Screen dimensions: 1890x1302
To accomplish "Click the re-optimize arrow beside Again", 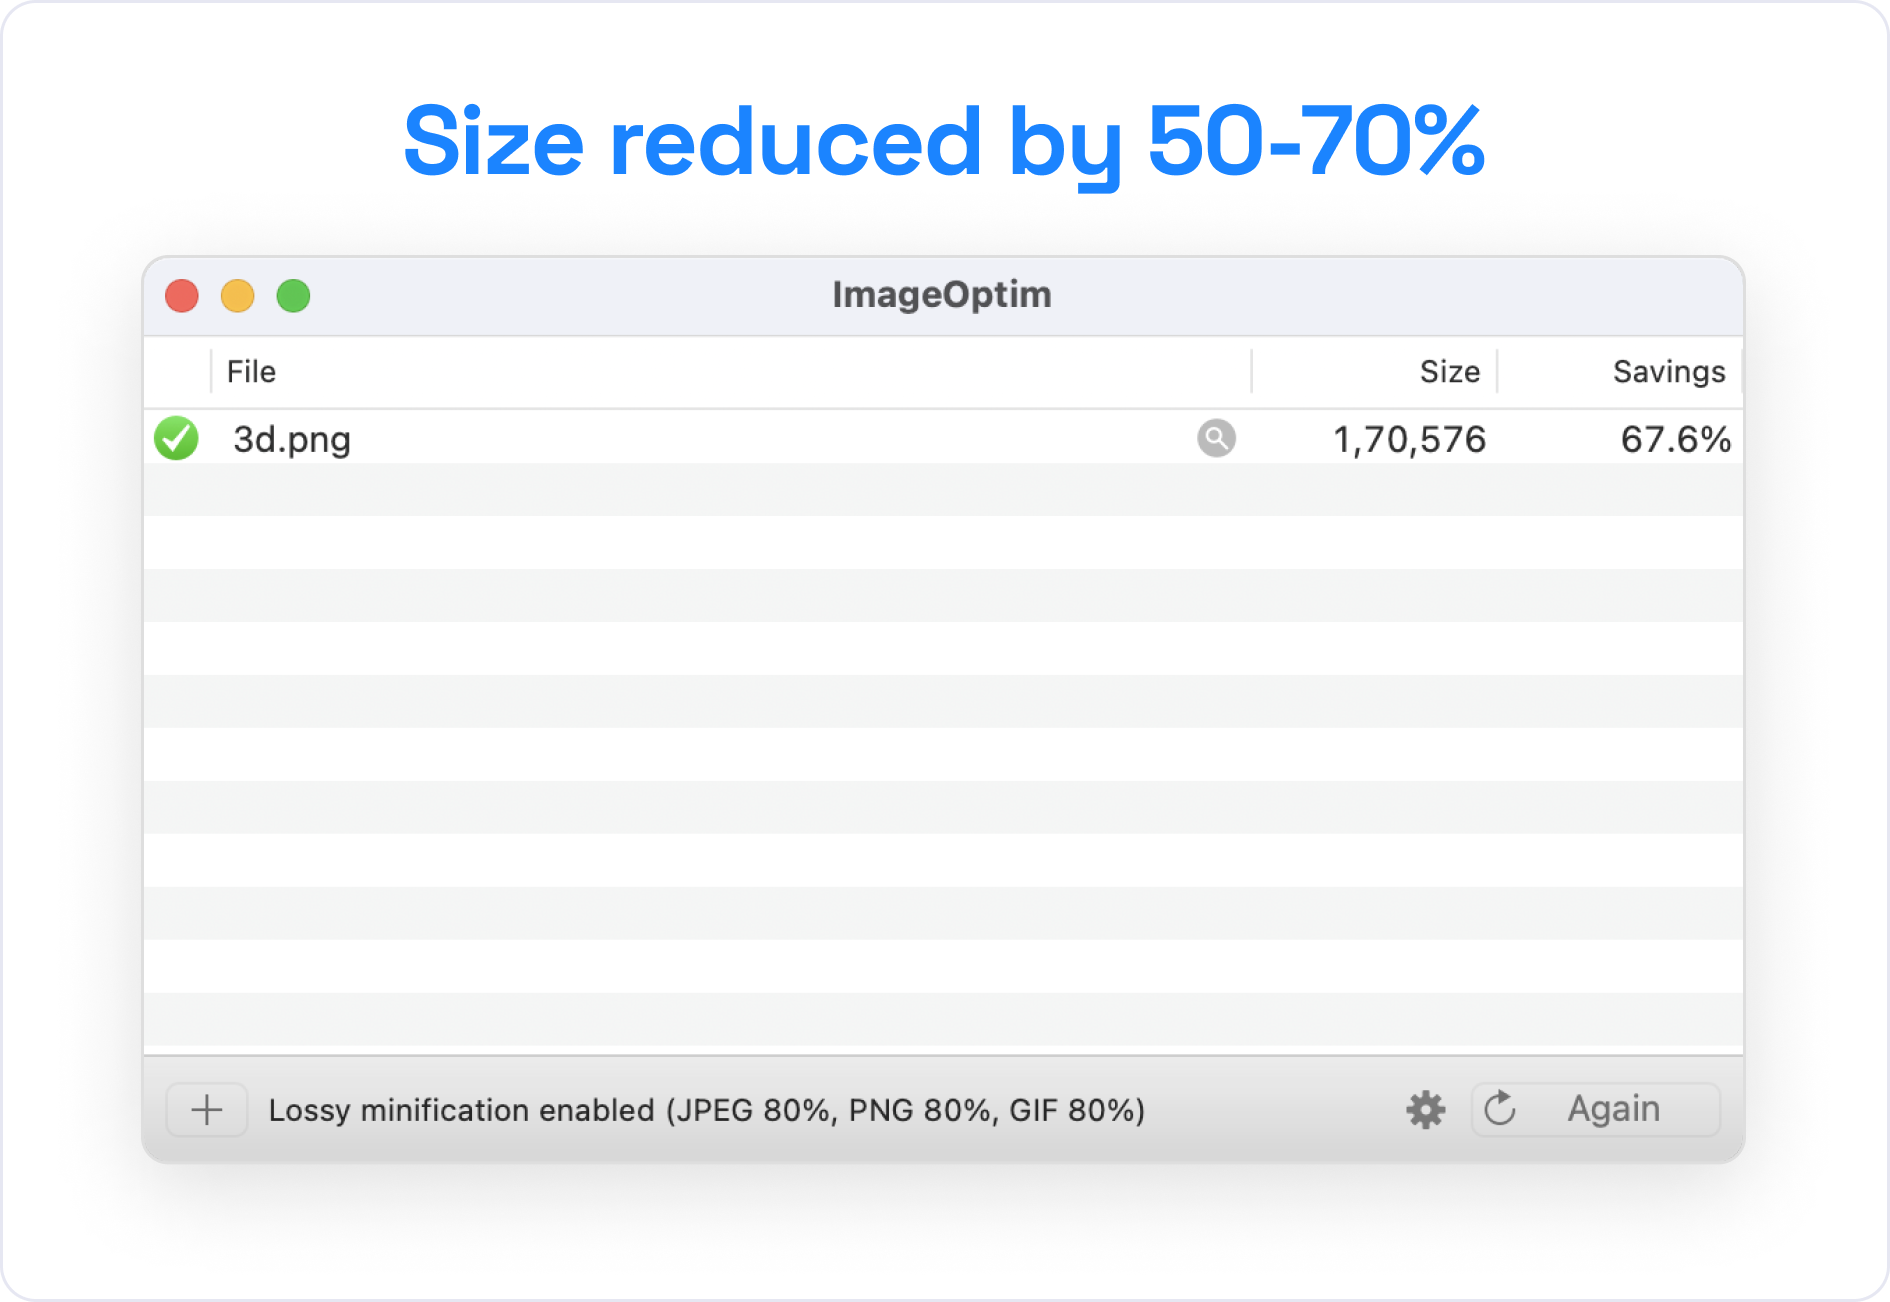I will tap(1498, 1109).
